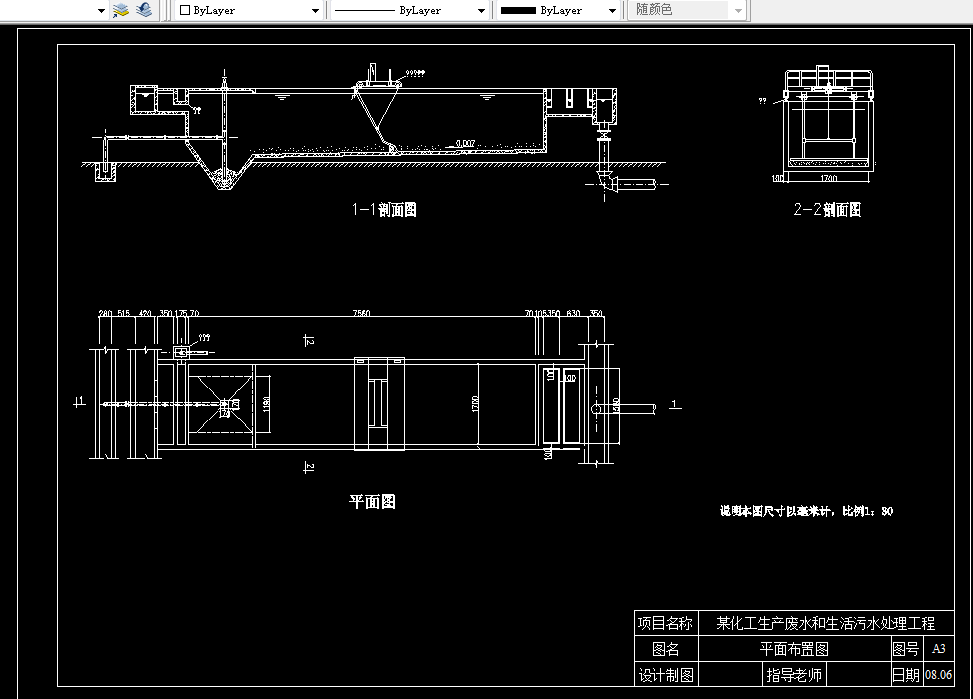
Task: Click the layer previous icon
Action: (144, 10)
